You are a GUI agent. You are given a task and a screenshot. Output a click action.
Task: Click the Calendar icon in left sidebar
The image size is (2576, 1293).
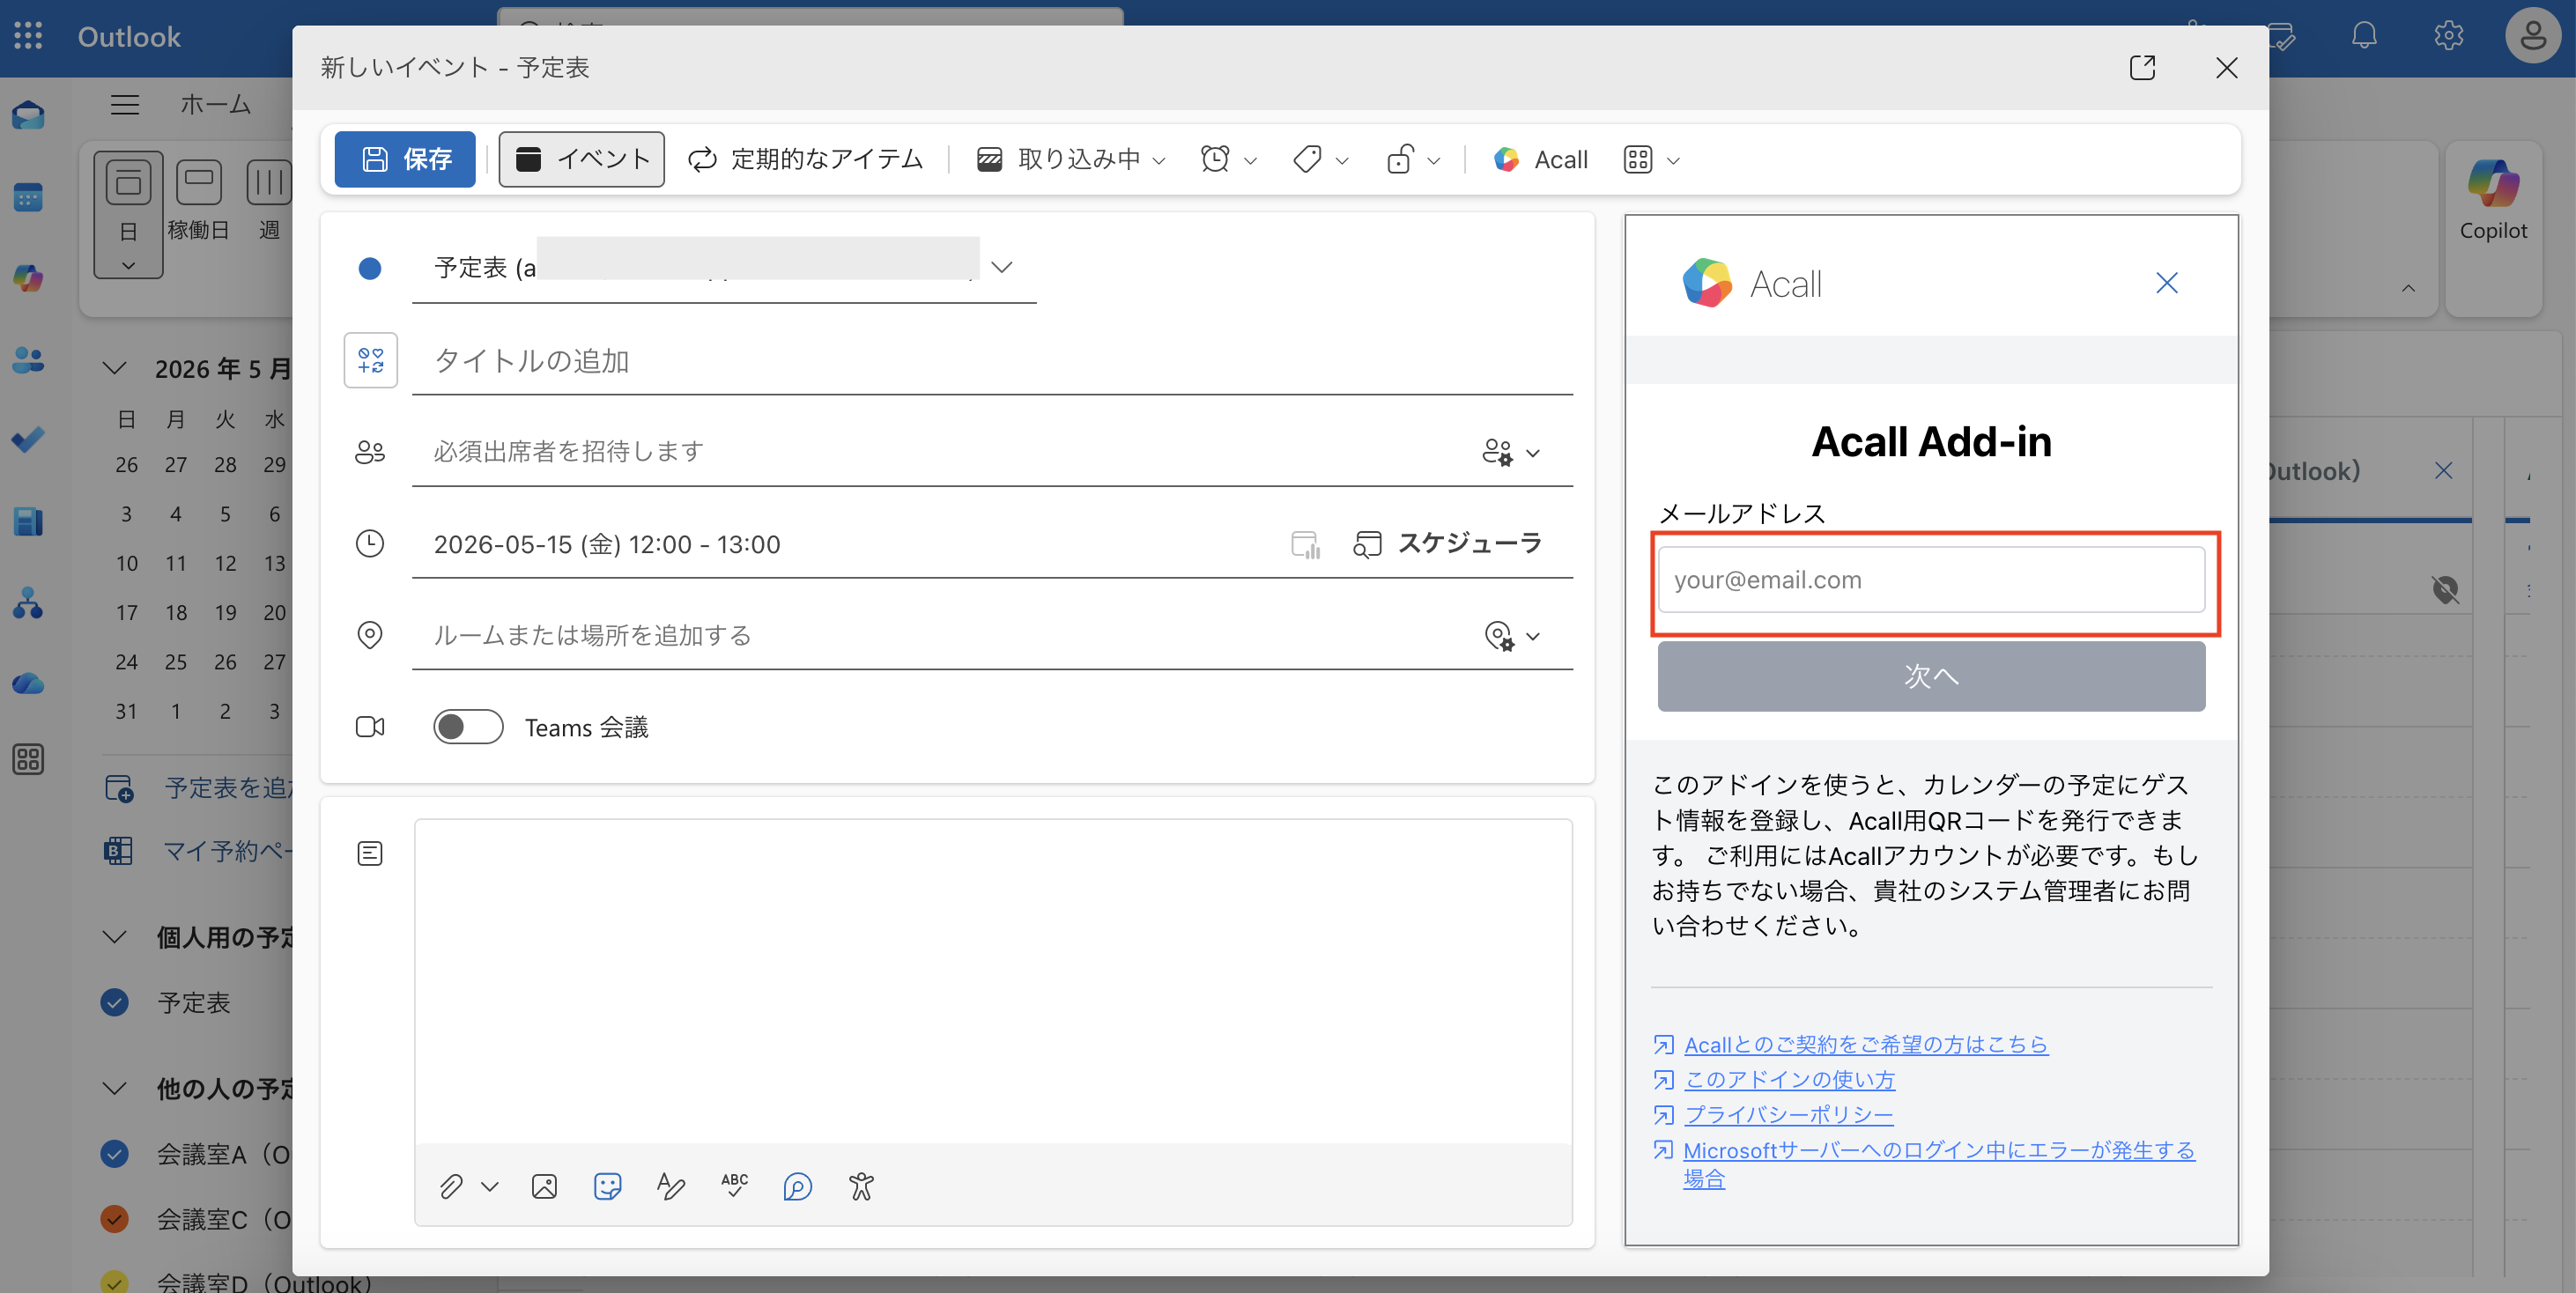coord(28,197)
